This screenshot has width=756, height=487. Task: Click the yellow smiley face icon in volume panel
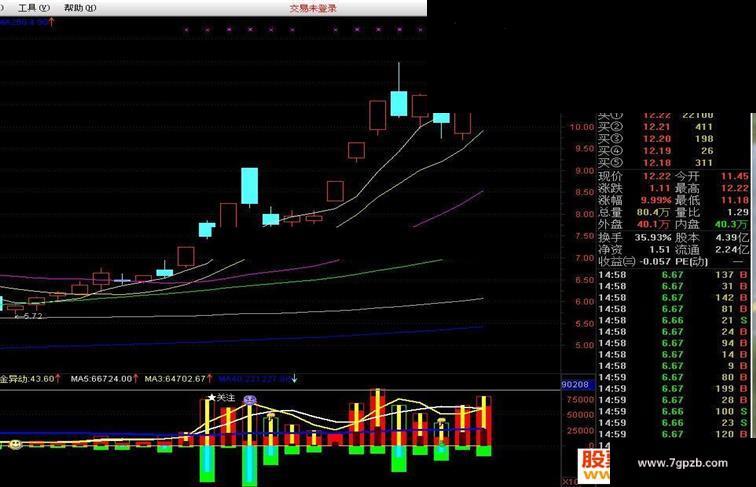coord(16,444)
